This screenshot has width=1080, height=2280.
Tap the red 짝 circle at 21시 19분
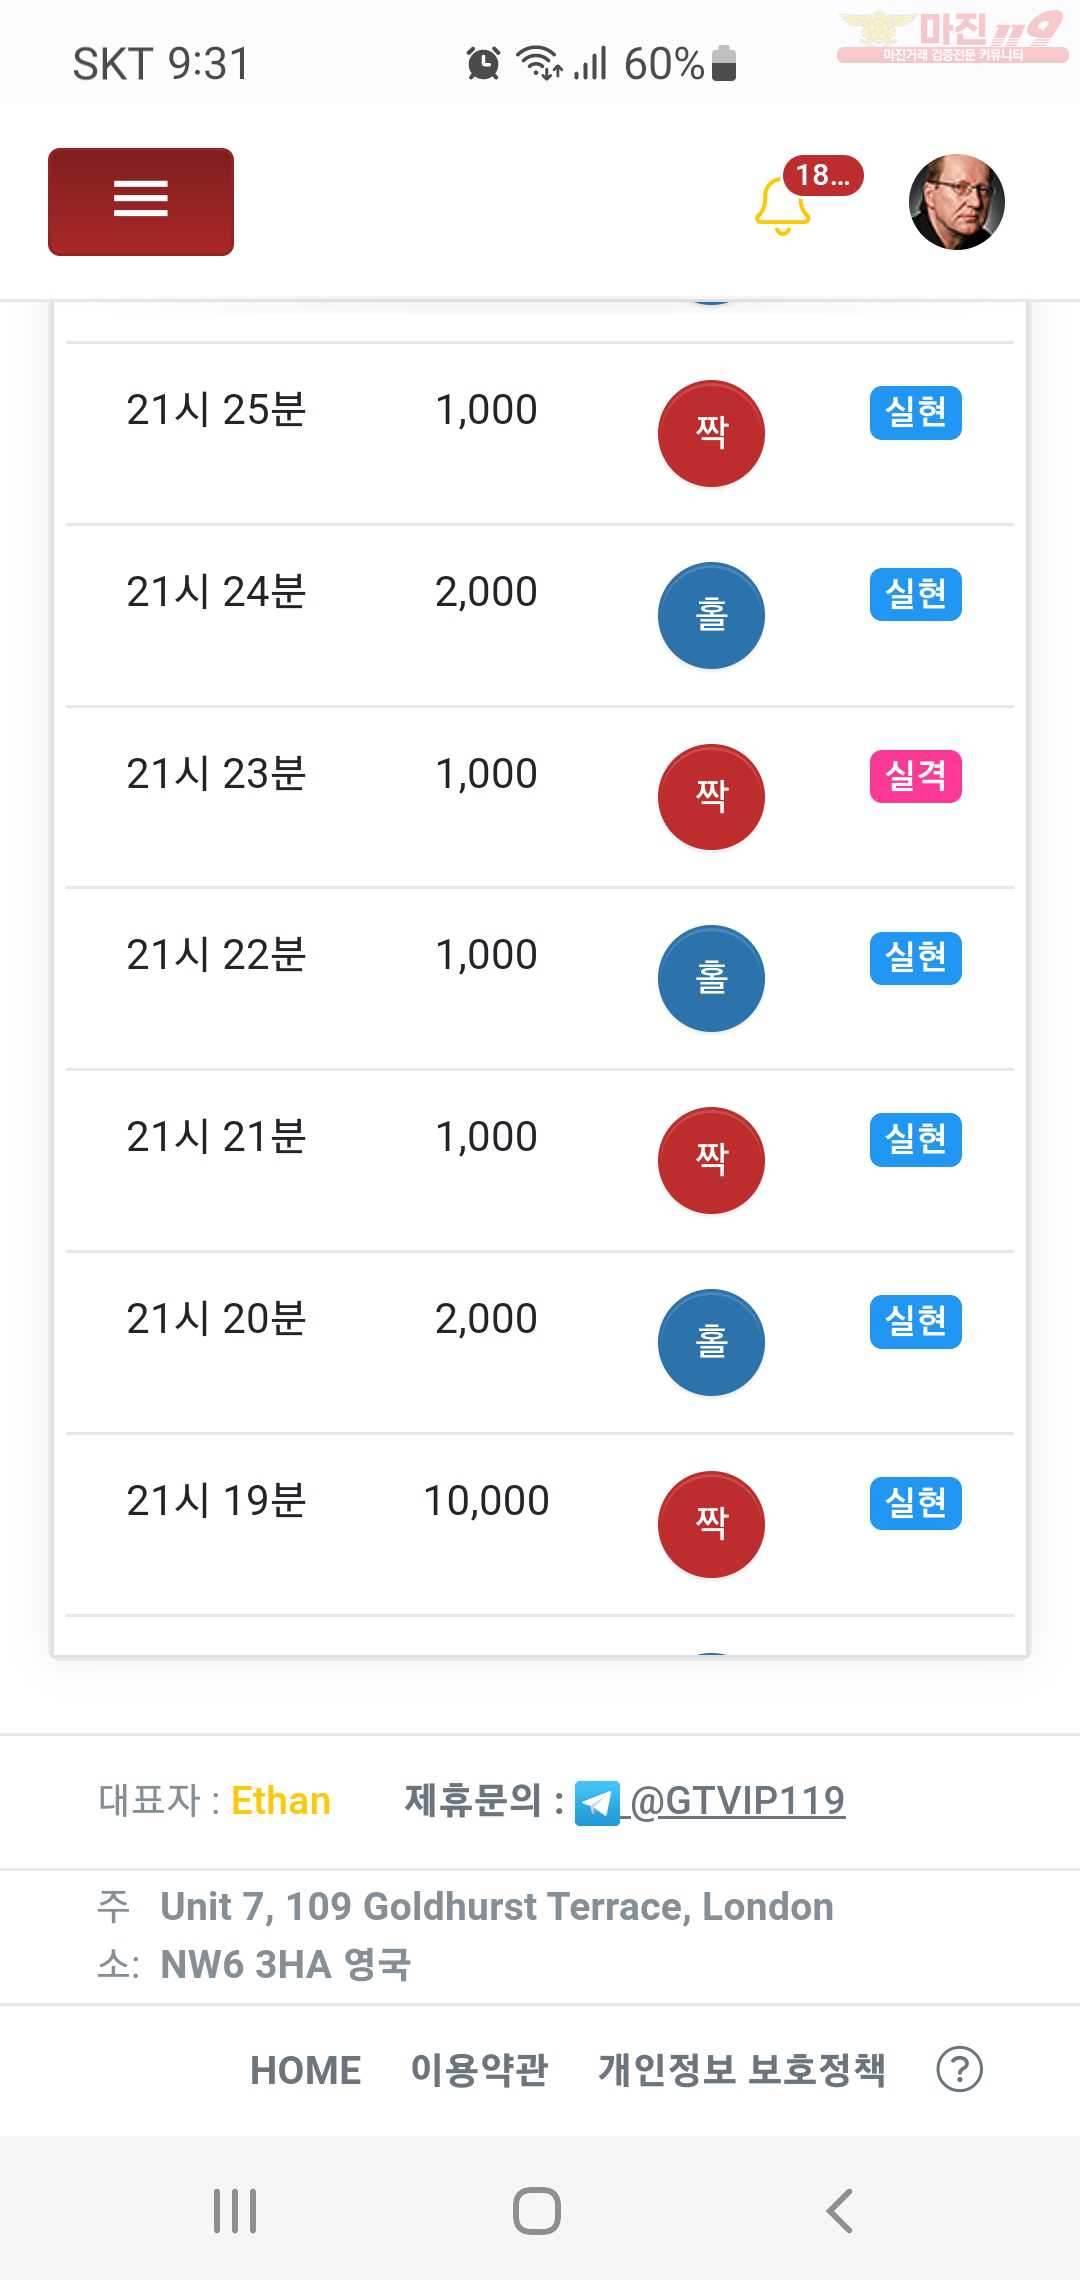point(711,1524)
